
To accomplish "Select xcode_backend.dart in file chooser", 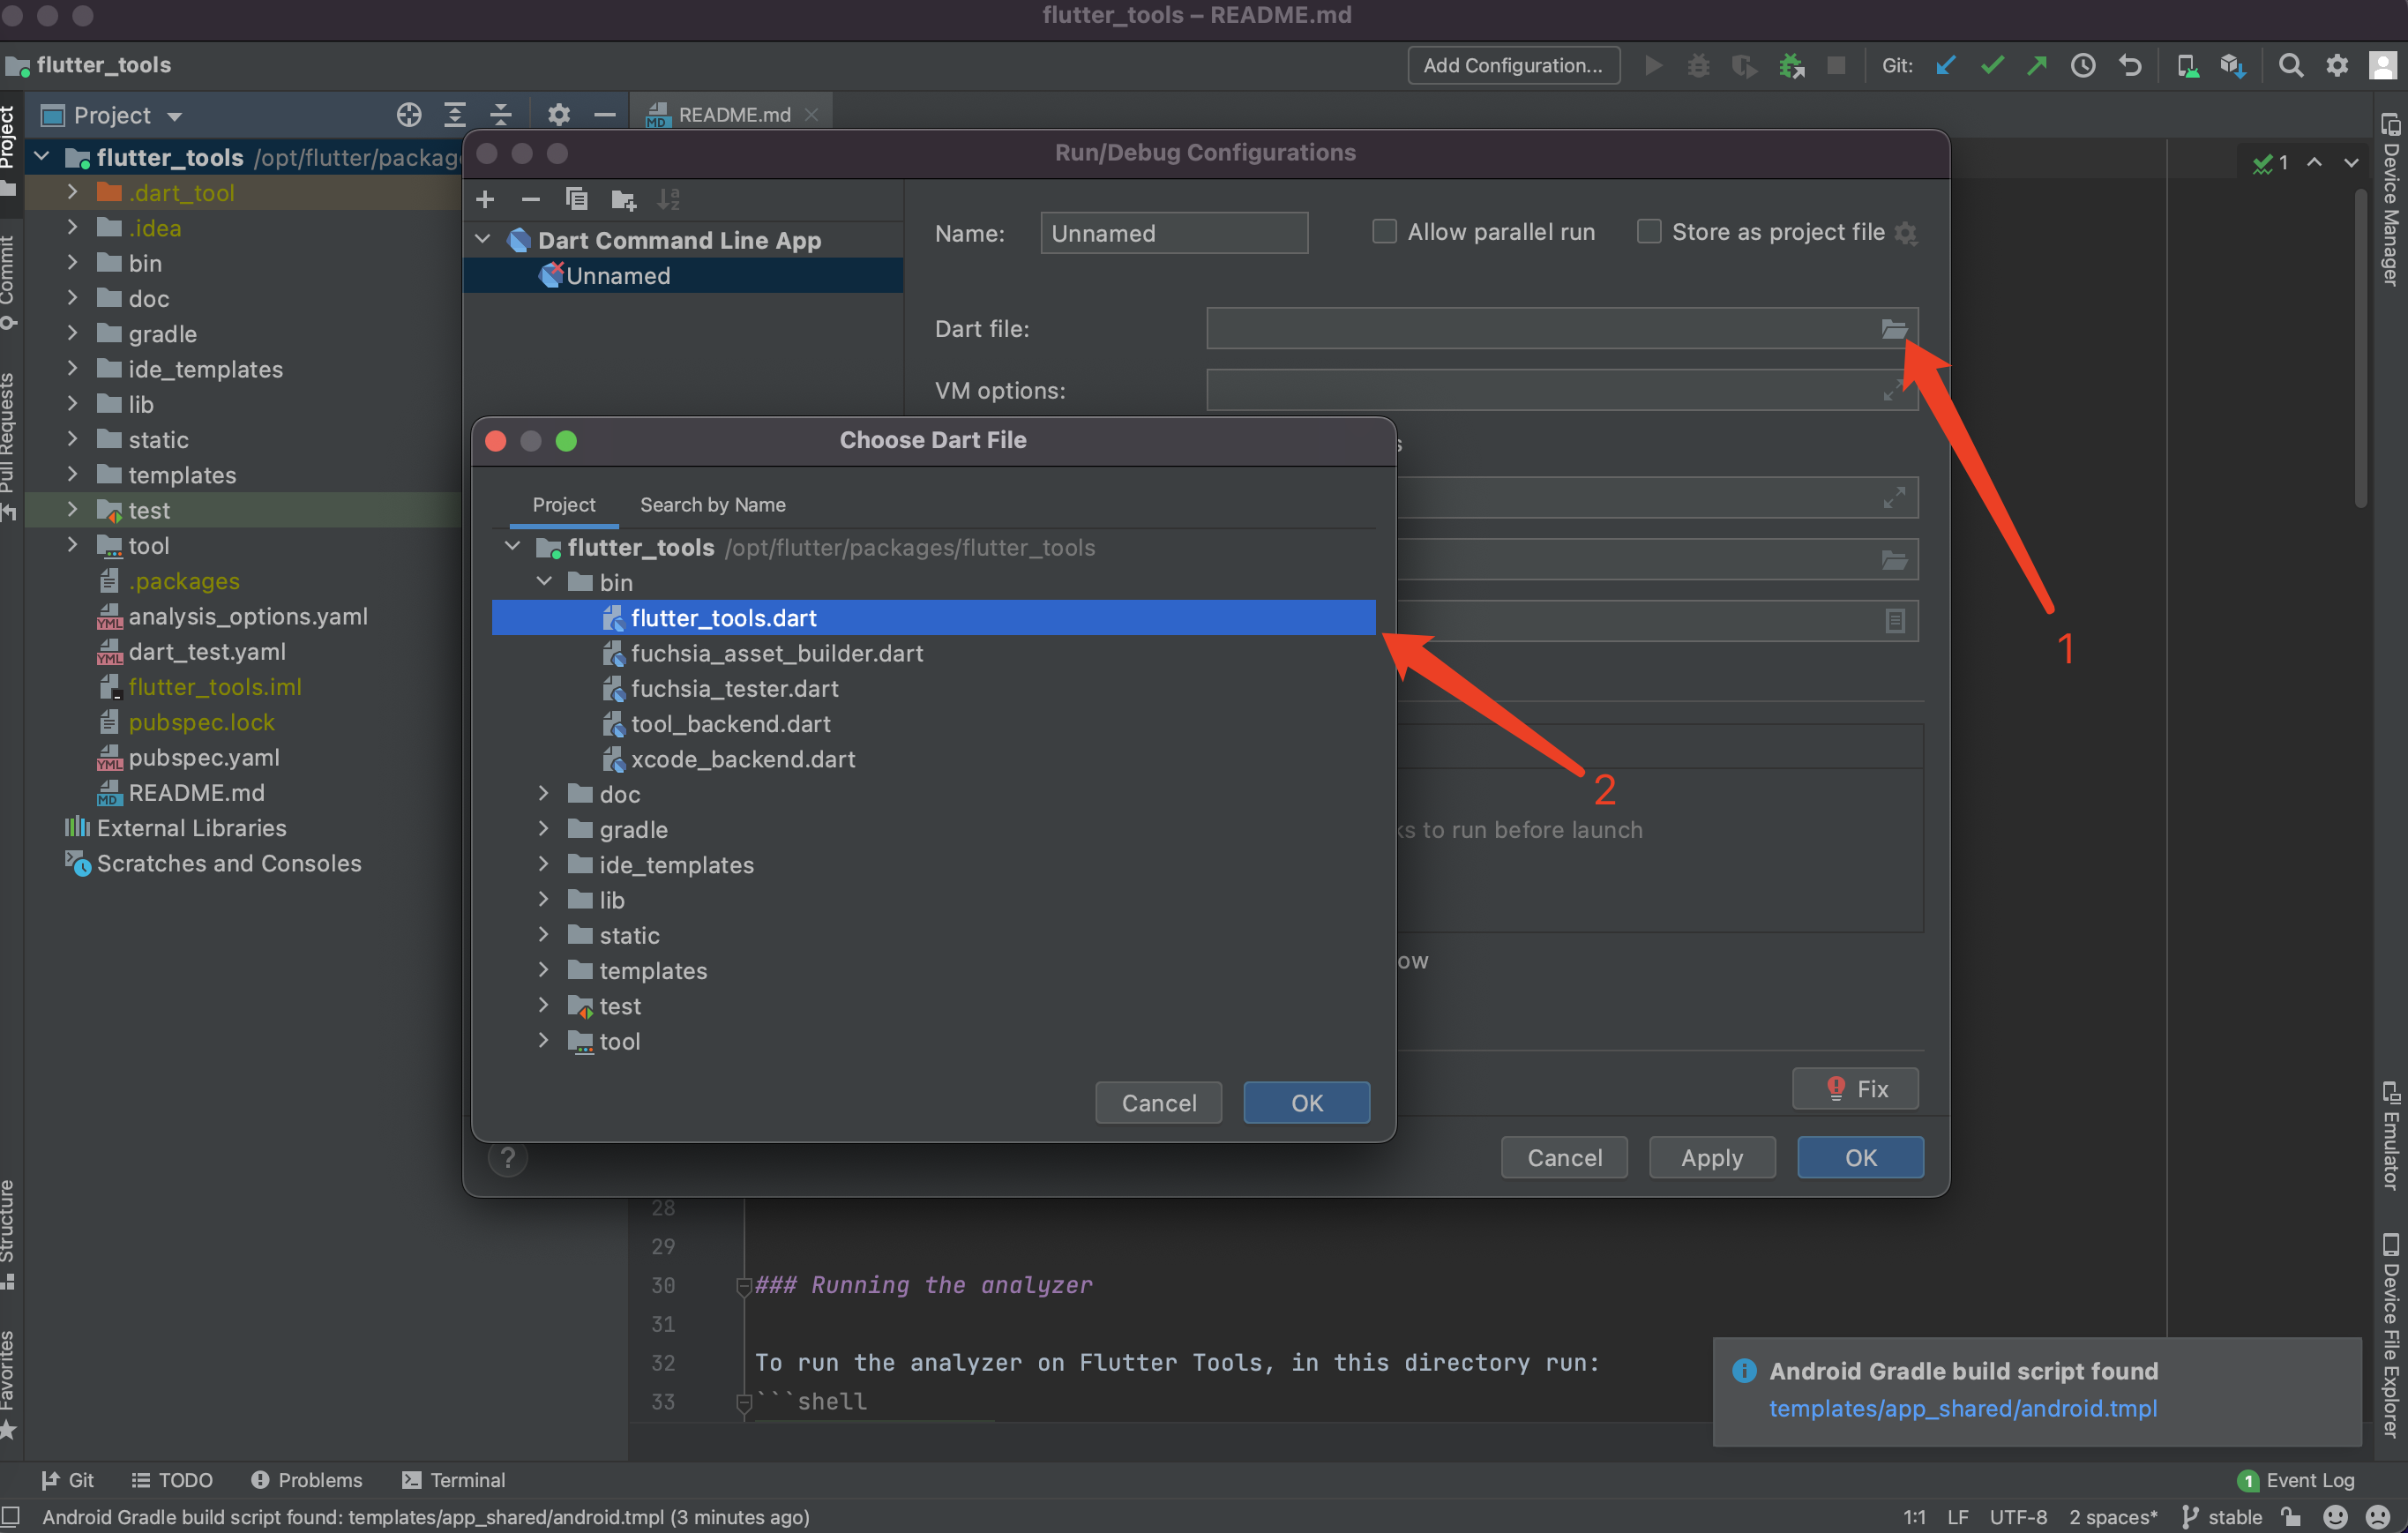I will [x=743, y=759].
